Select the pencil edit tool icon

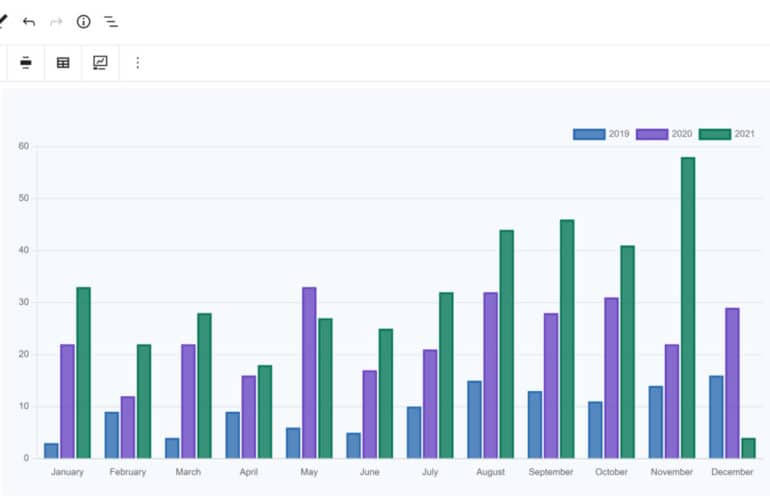click(3, 21)
